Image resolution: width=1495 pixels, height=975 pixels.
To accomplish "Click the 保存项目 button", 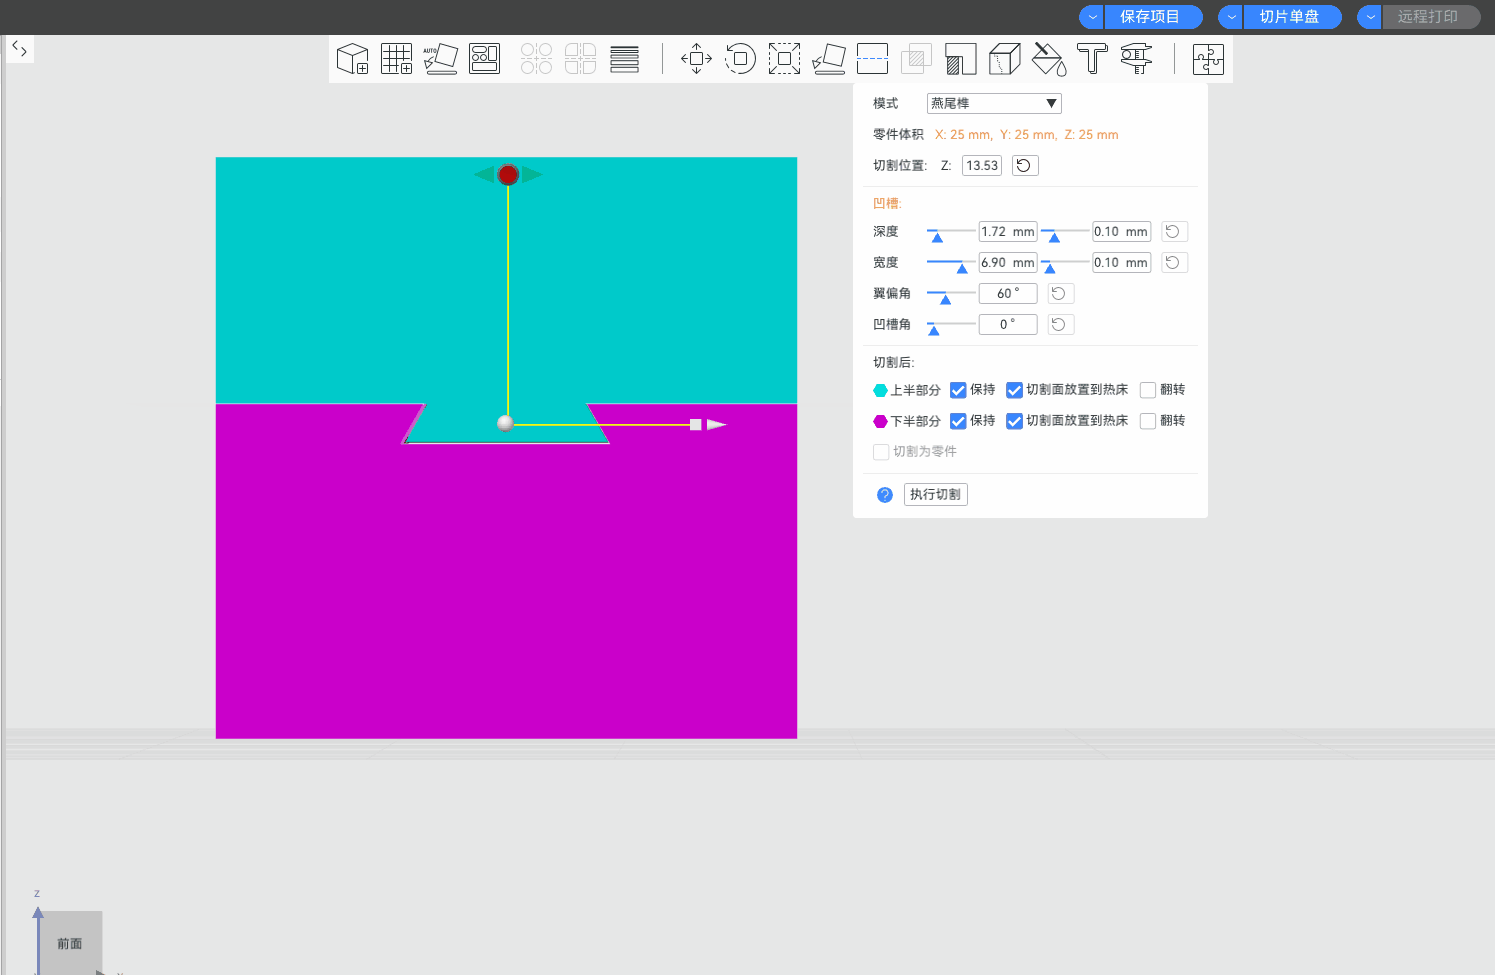I will (x=1152, y=17).
